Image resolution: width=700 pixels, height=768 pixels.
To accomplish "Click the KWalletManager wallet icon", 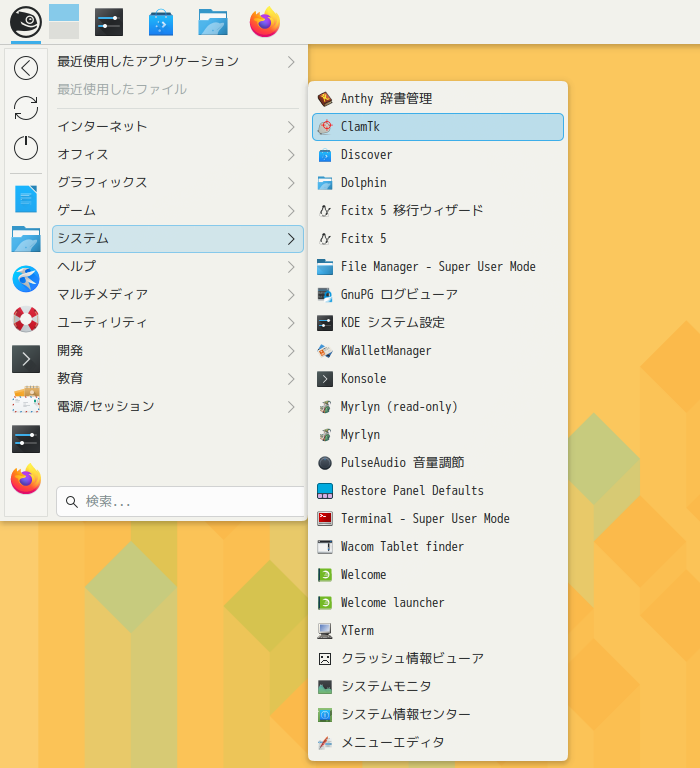I will 325,351.
